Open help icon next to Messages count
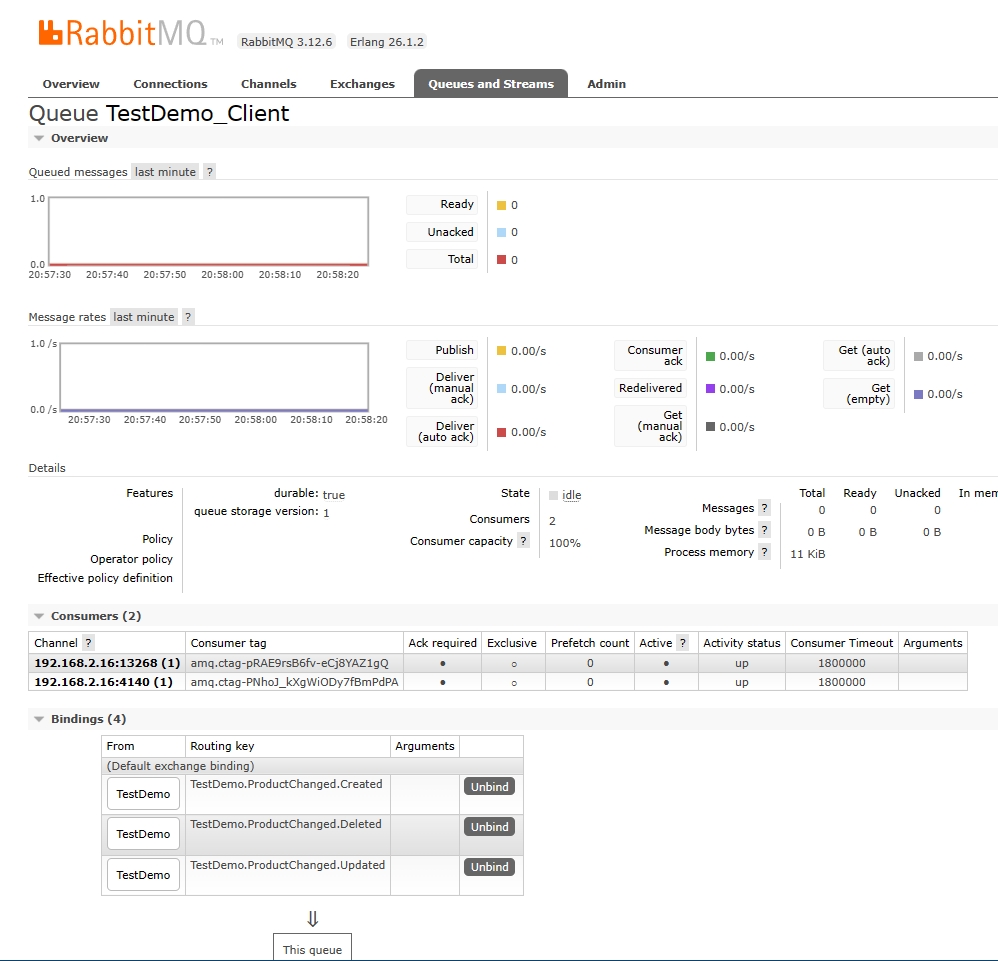The image size is (998, 961). point(765,508)
